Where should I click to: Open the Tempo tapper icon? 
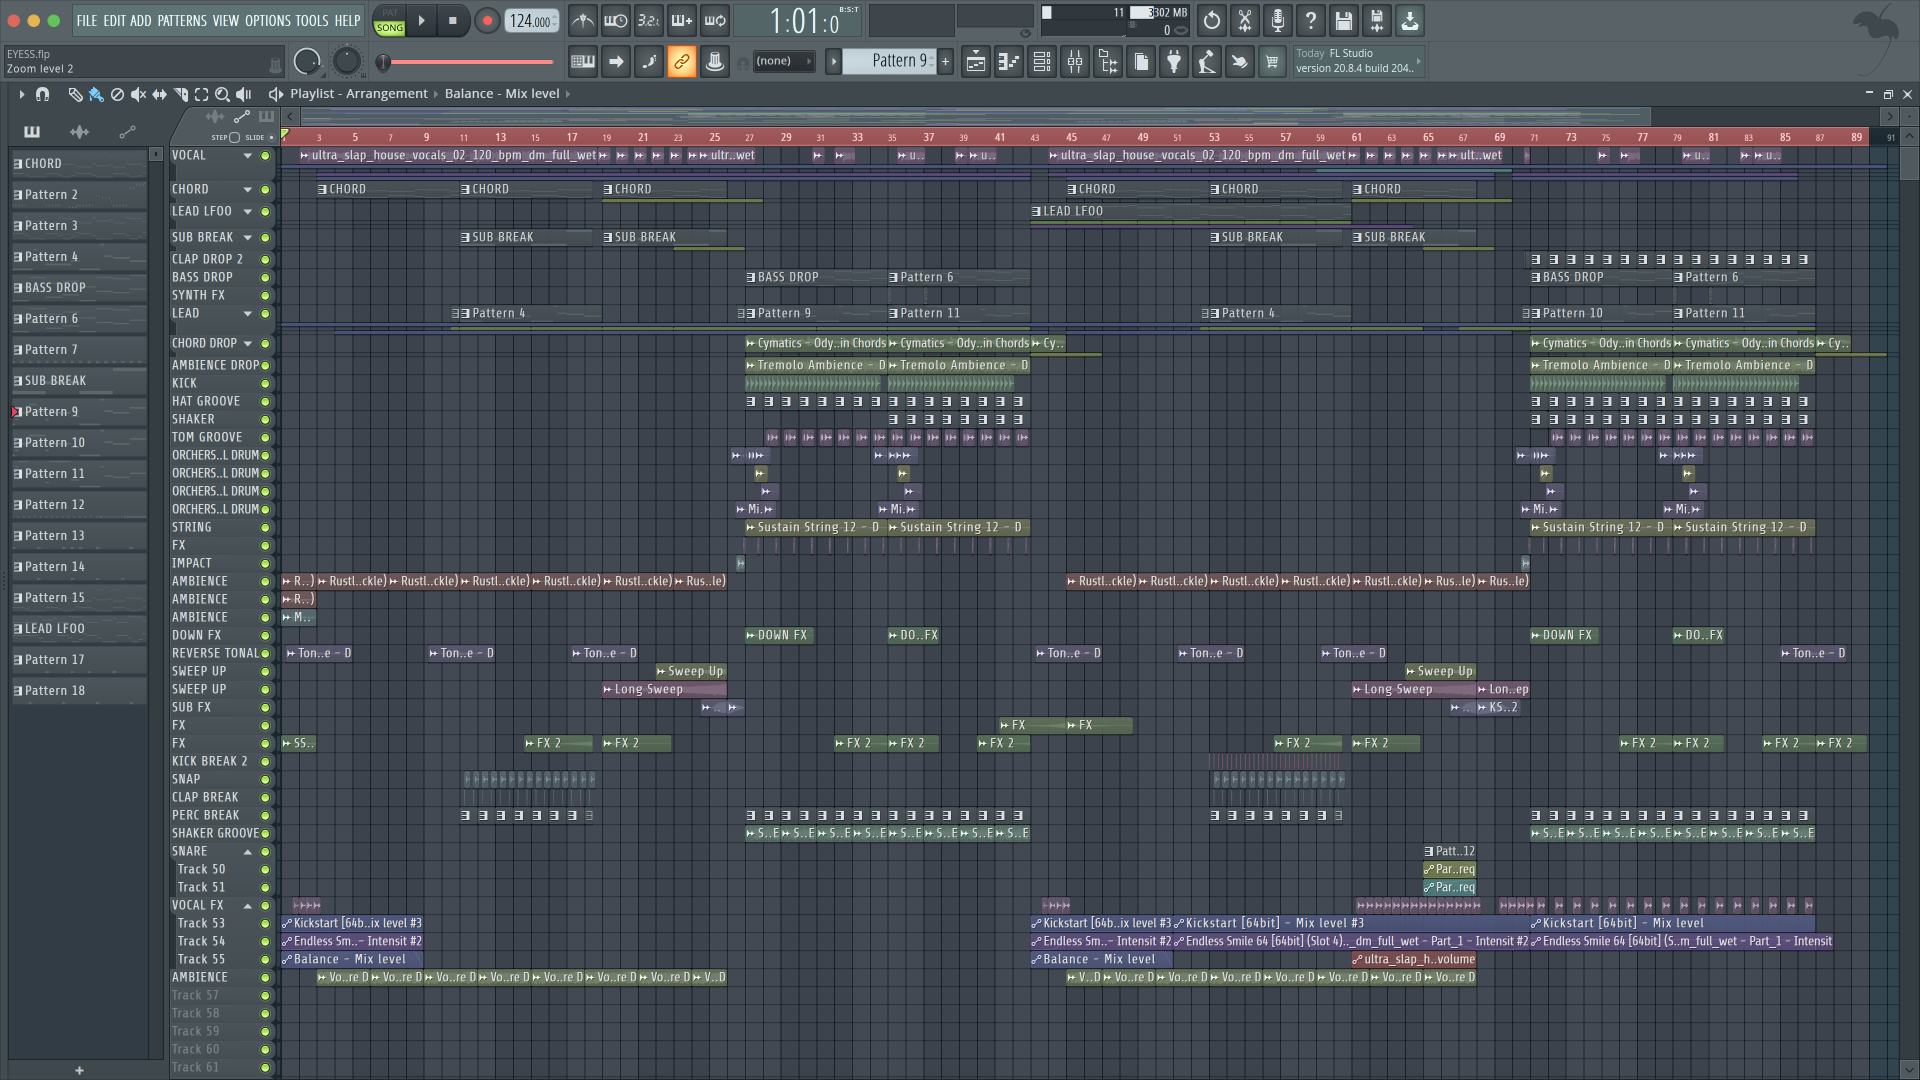click(1207, 62)
